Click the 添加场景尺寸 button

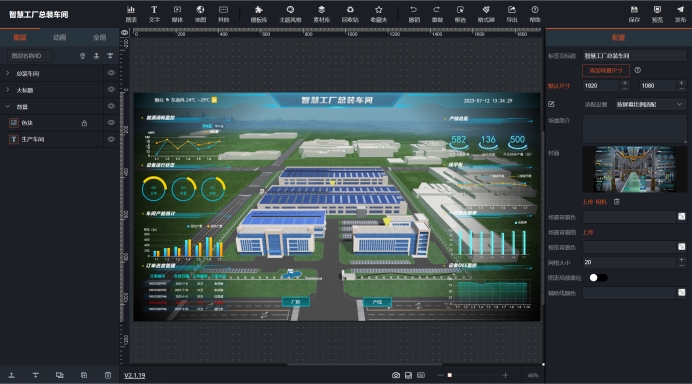click(606, 70)
